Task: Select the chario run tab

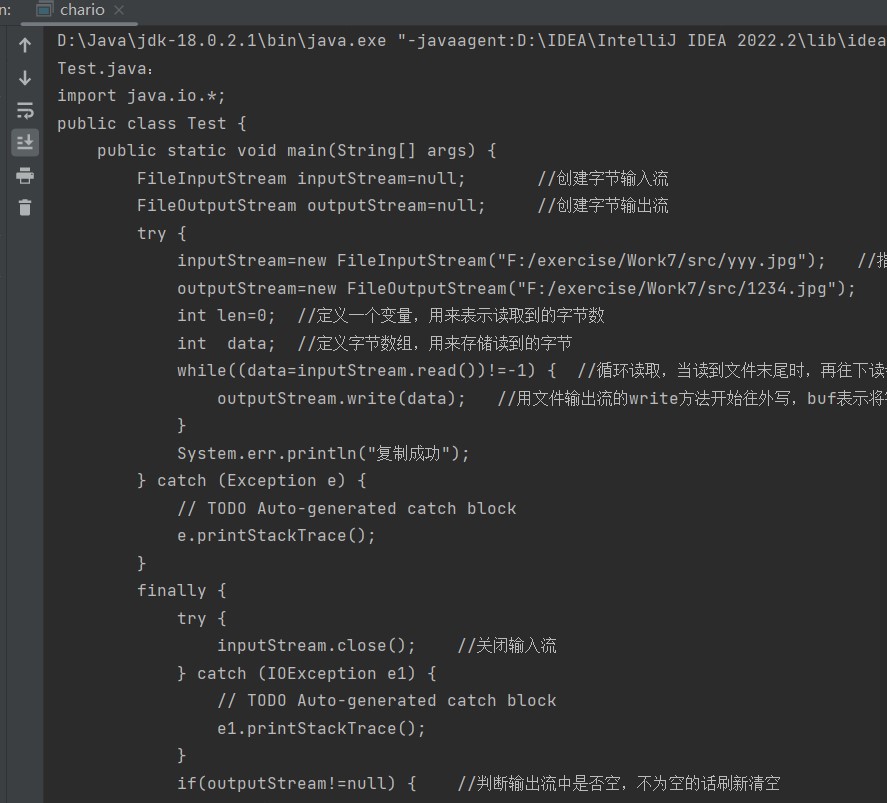Action: (x=81, y=10)
